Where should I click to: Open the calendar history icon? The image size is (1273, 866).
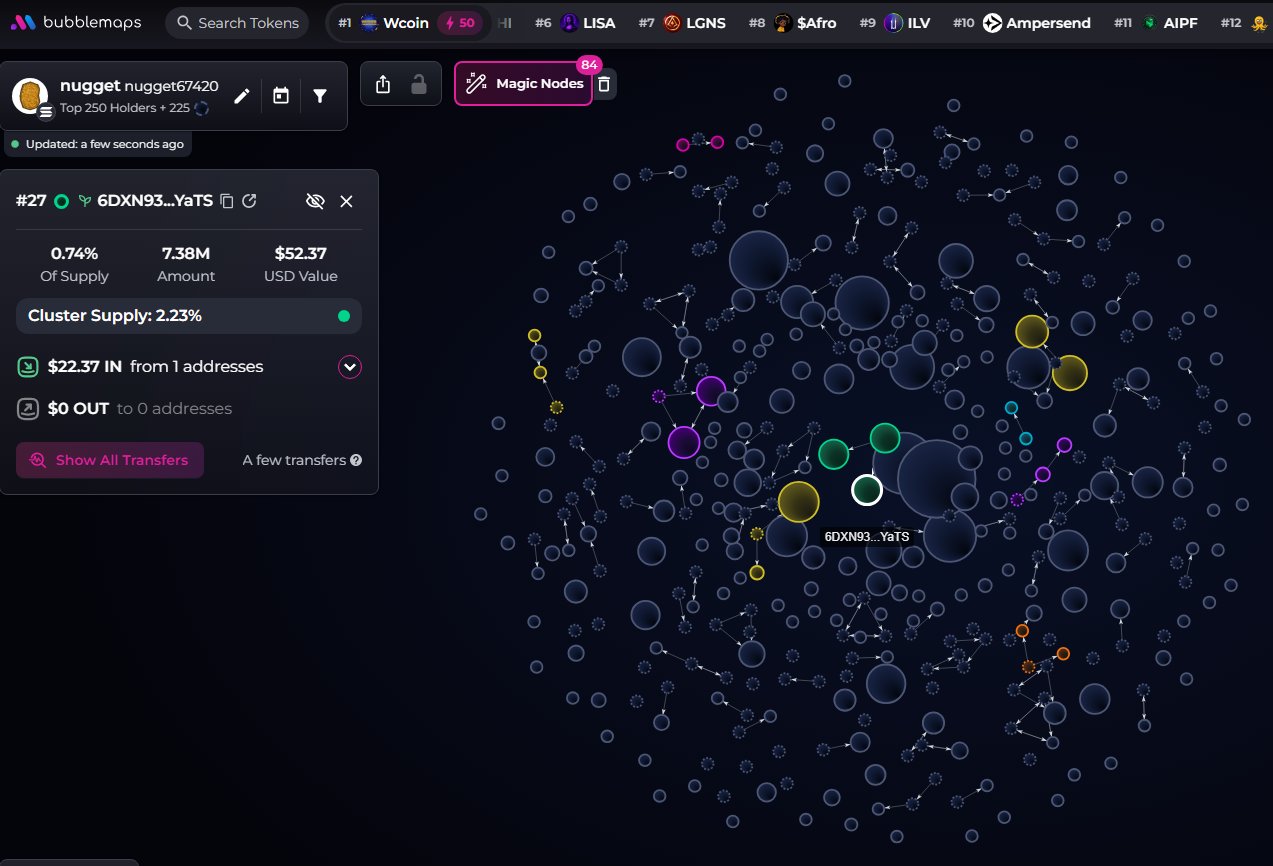[281, 96]
